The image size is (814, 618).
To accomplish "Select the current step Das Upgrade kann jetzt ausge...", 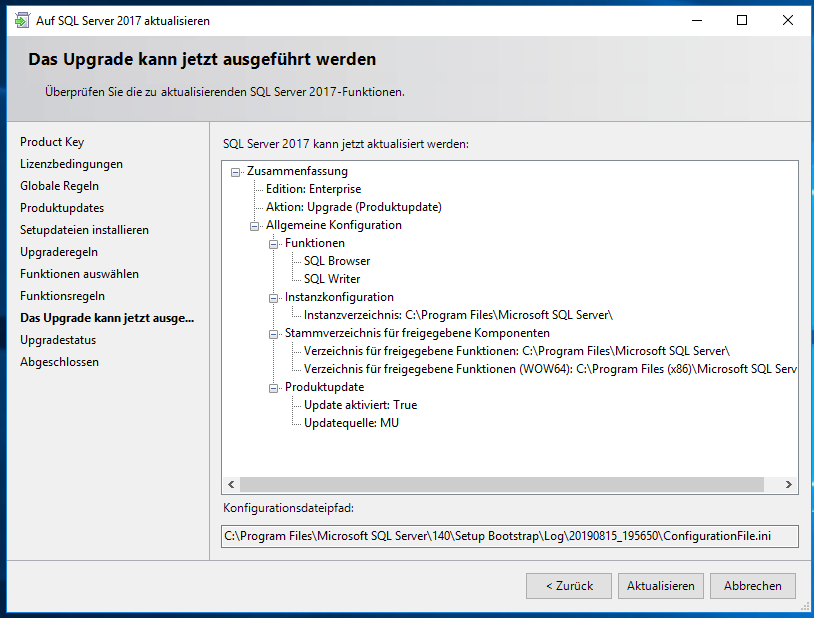I will click(x=107, y=318).
